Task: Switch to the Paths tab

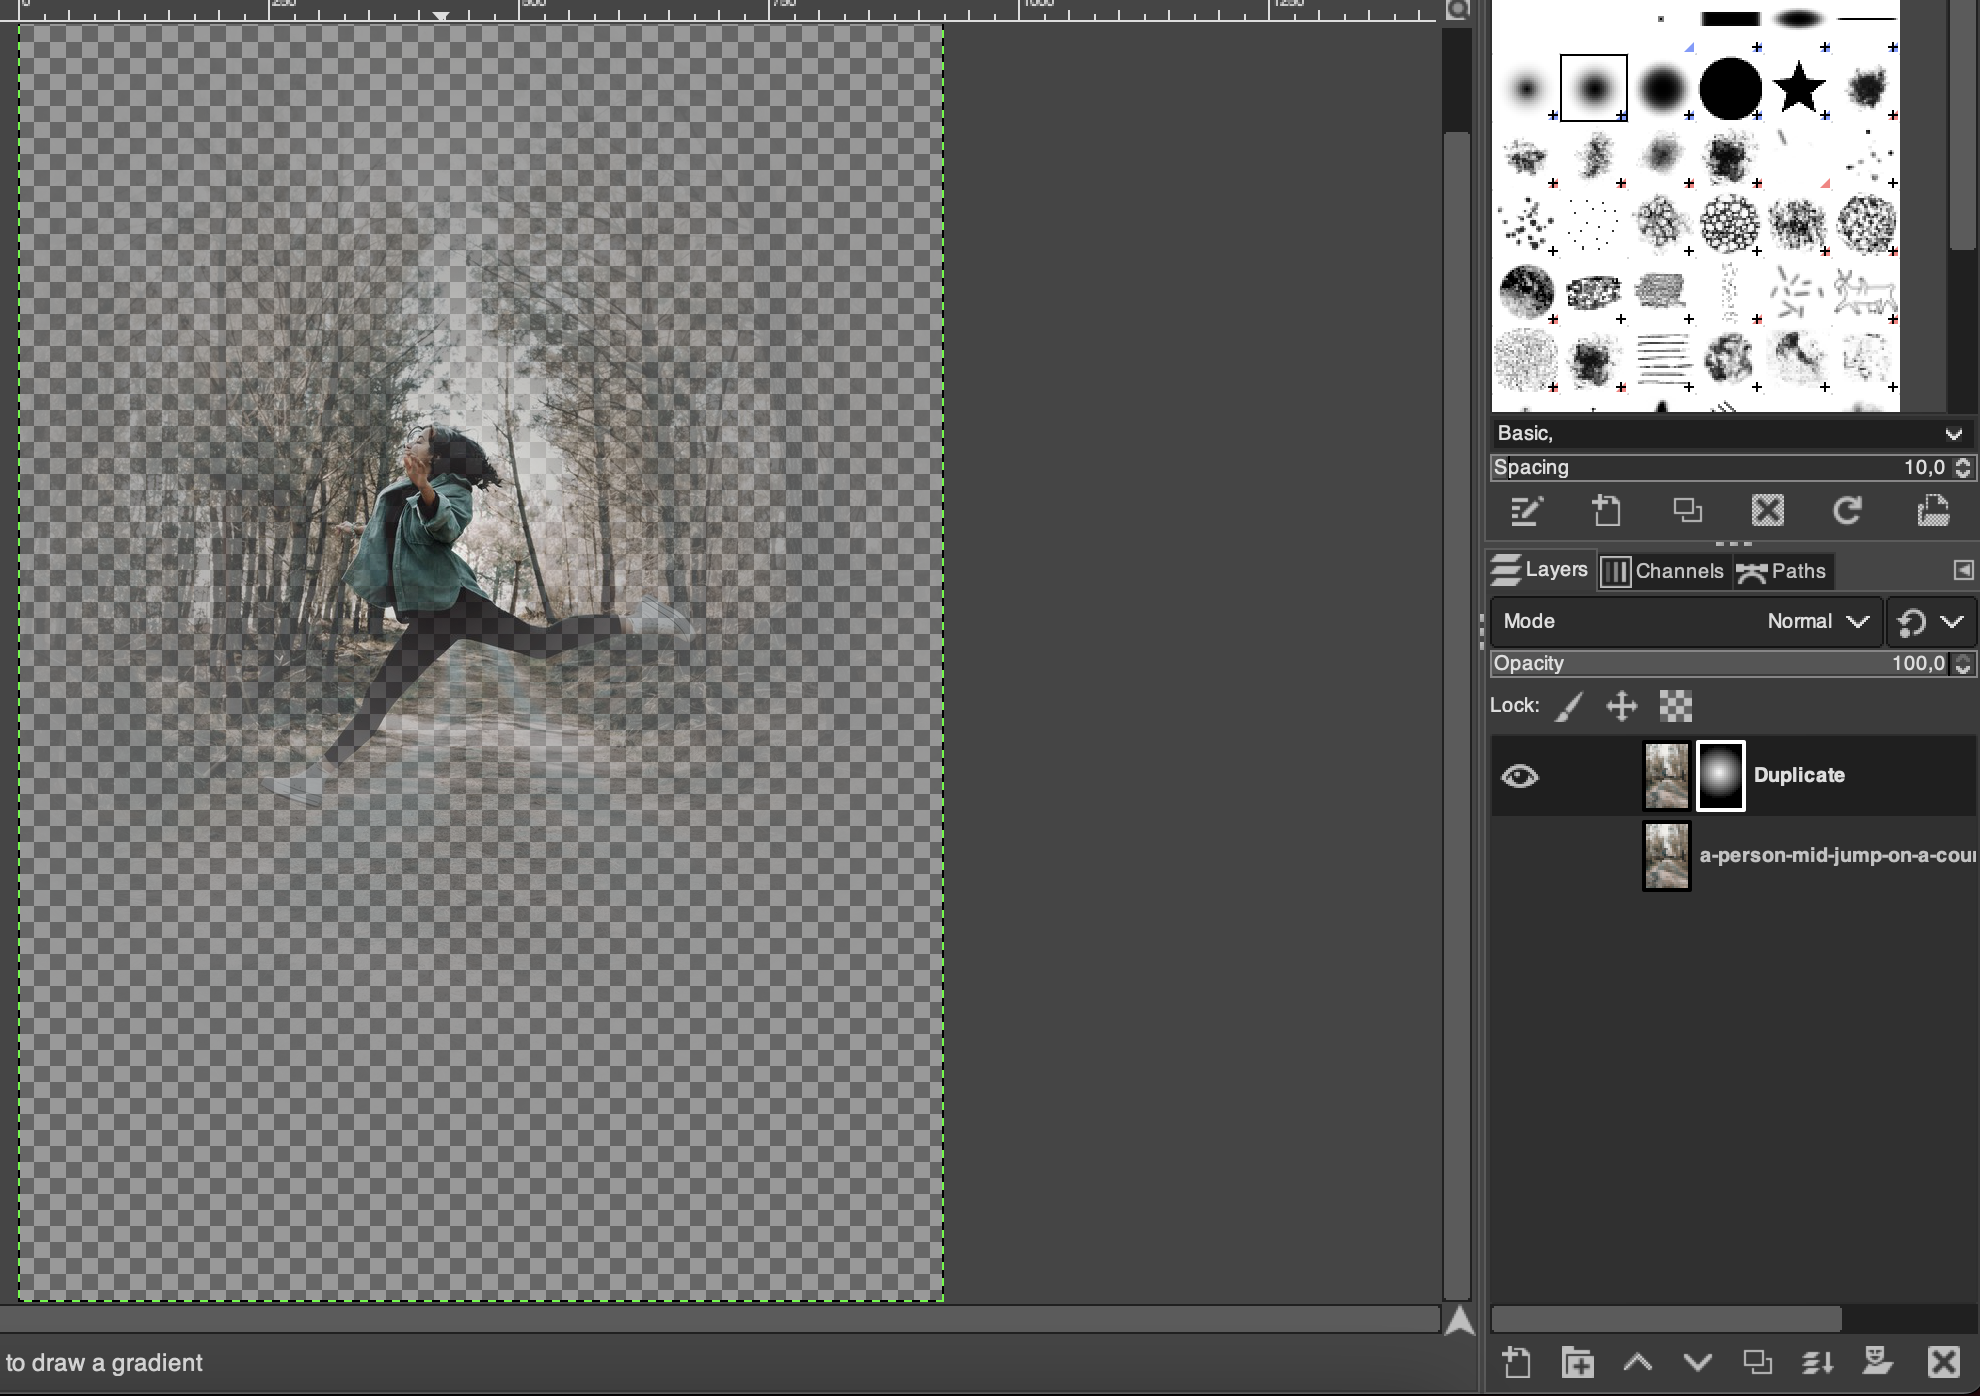Action: 1784,571
